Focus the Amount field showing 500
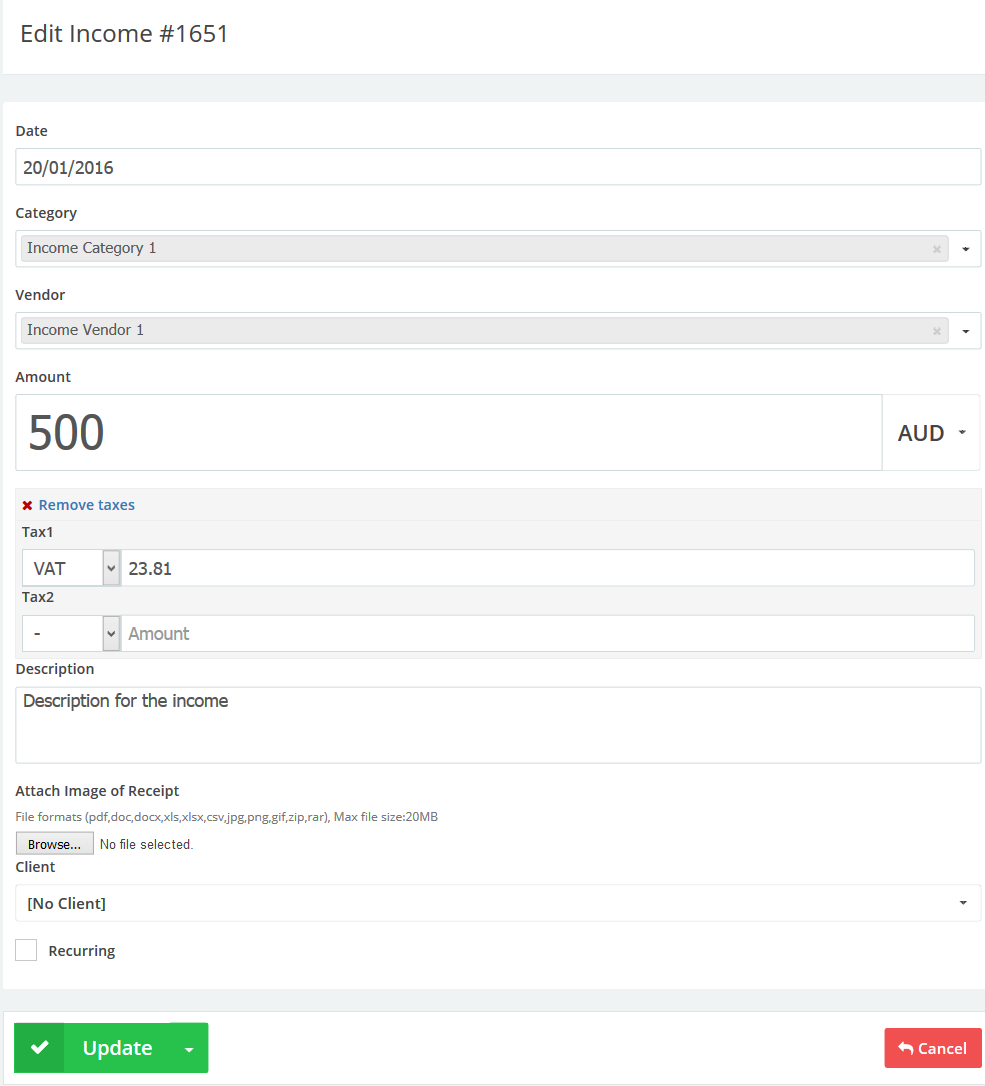 (448, 433)
